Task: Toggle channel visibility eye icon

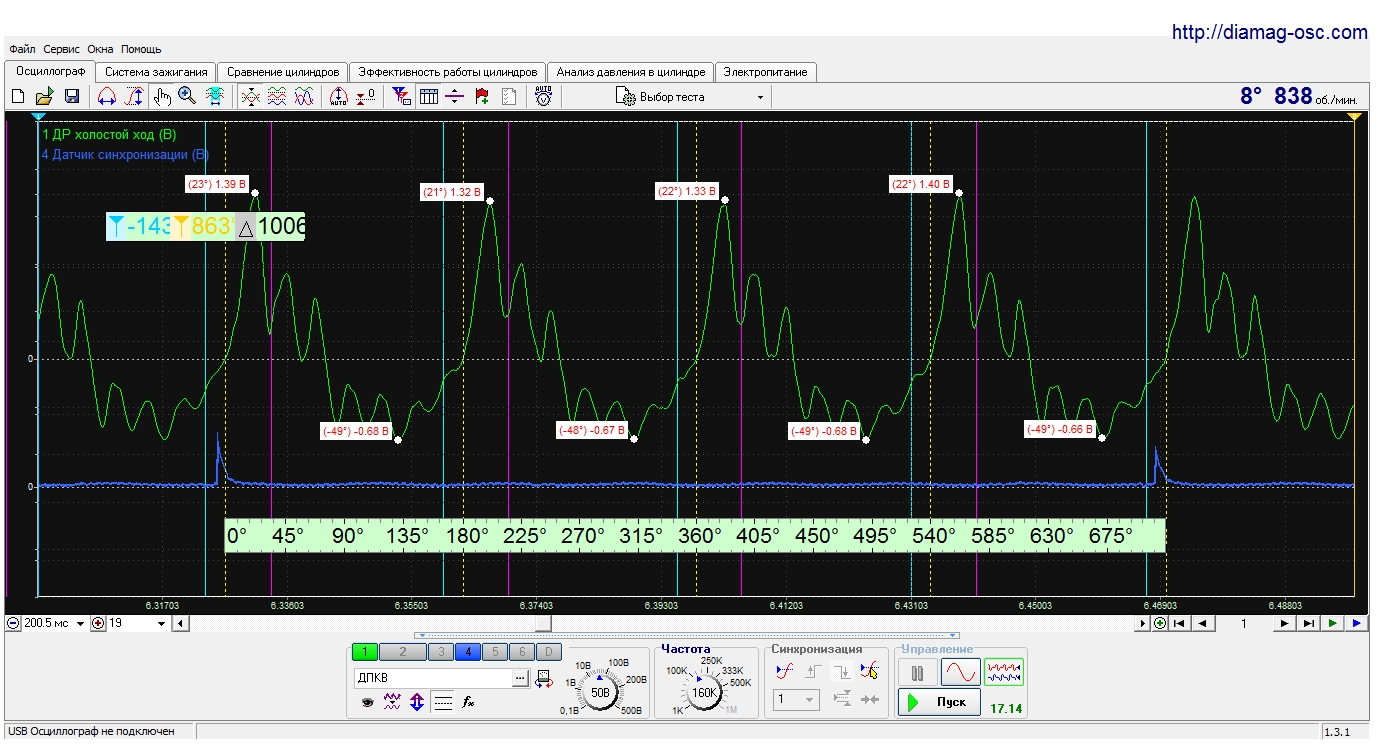Action: pyautogui.click(x=367, y=702)
